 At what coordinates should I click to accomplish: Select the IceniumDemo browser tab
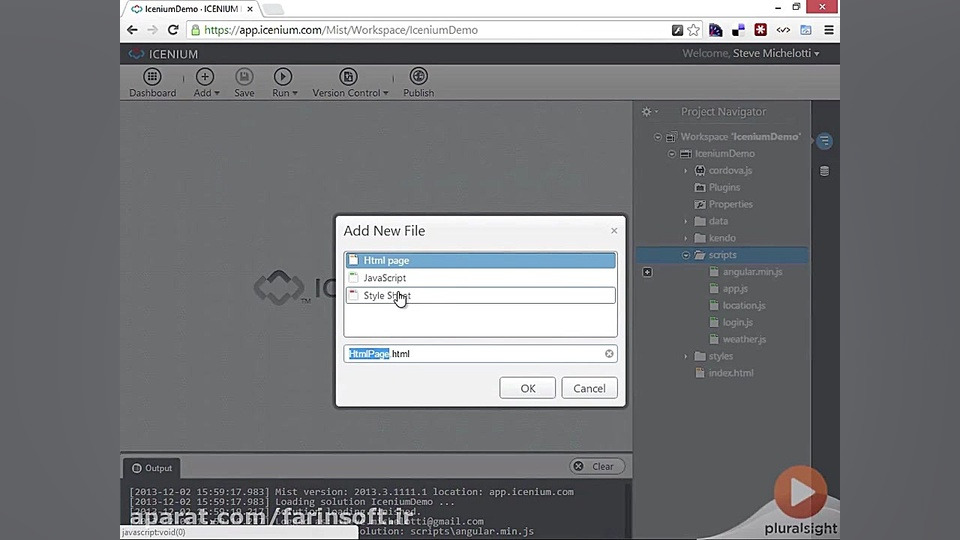[190, 9]
